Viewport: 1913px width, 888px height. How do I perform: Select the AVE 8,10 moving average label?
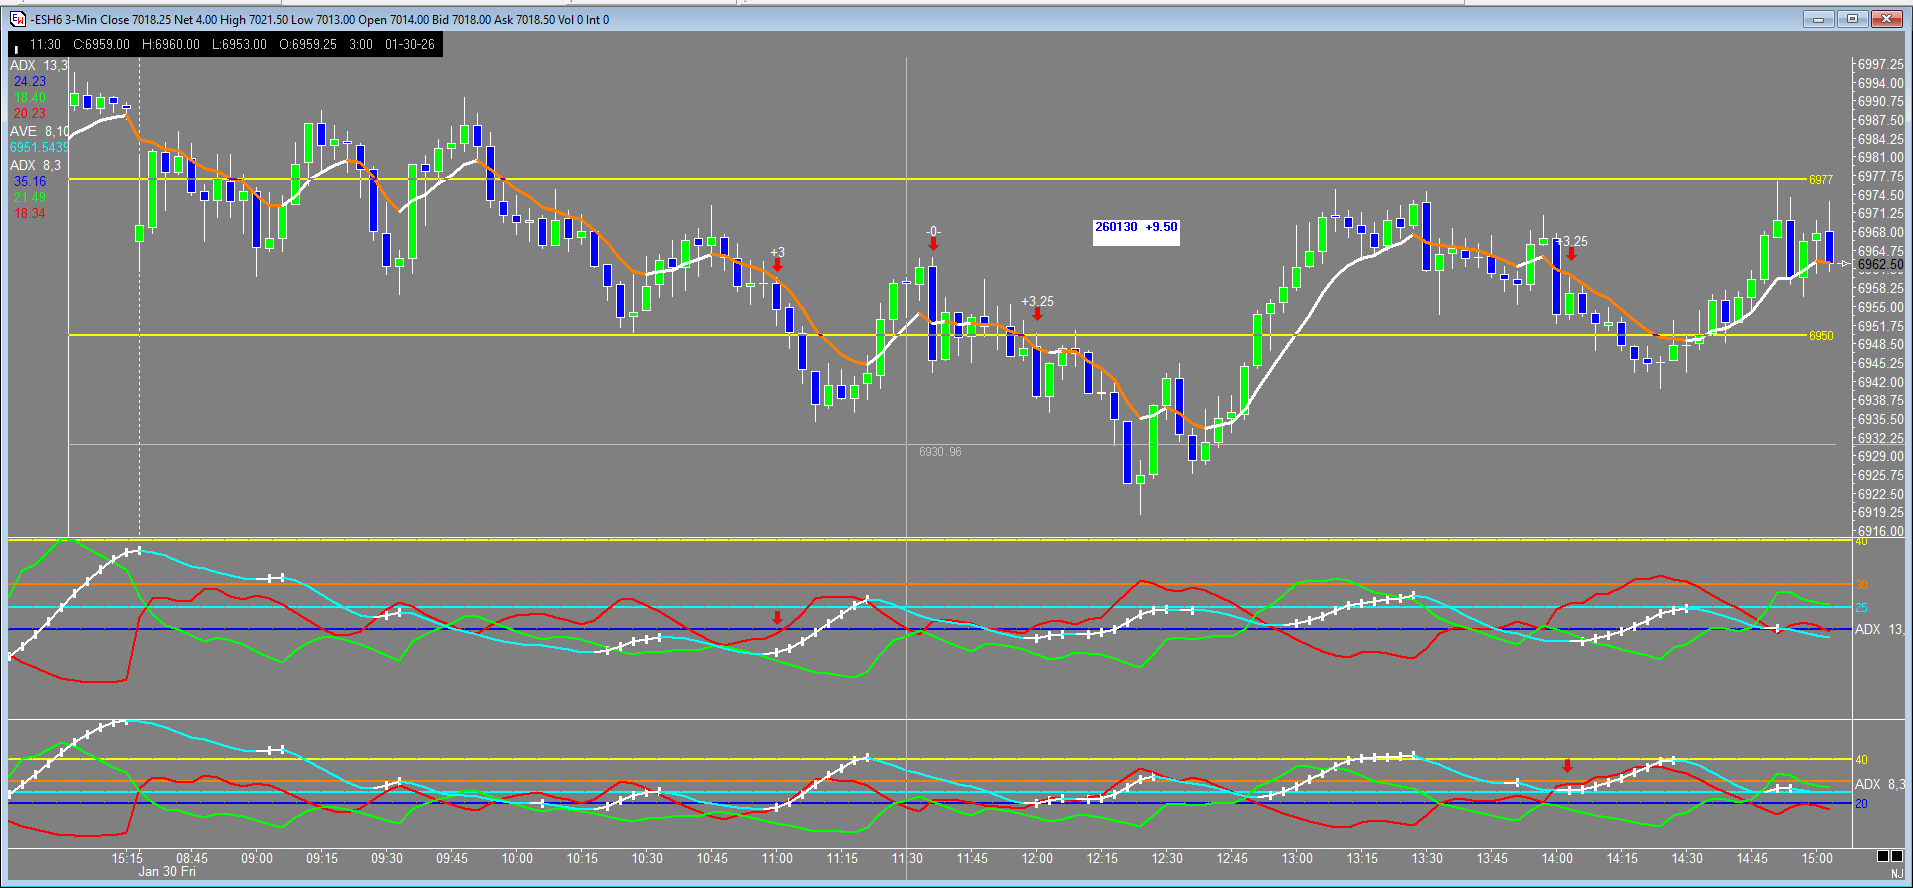point(39,131)
